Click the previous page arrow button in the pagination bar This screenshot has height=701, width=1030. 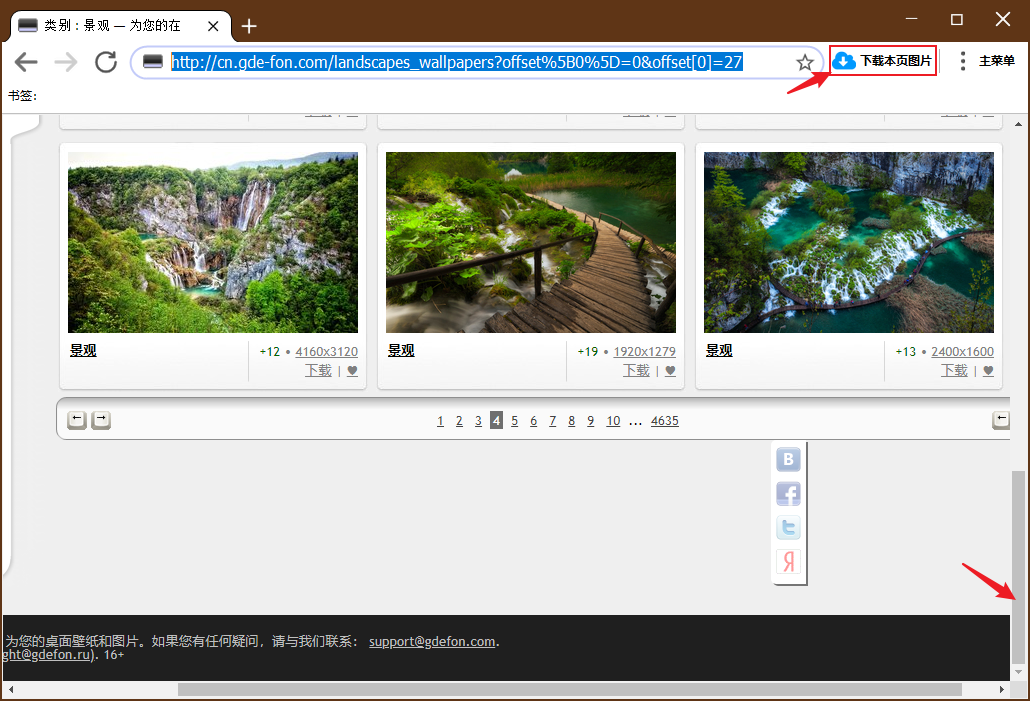pyautogui.click(x=77, y=420)
